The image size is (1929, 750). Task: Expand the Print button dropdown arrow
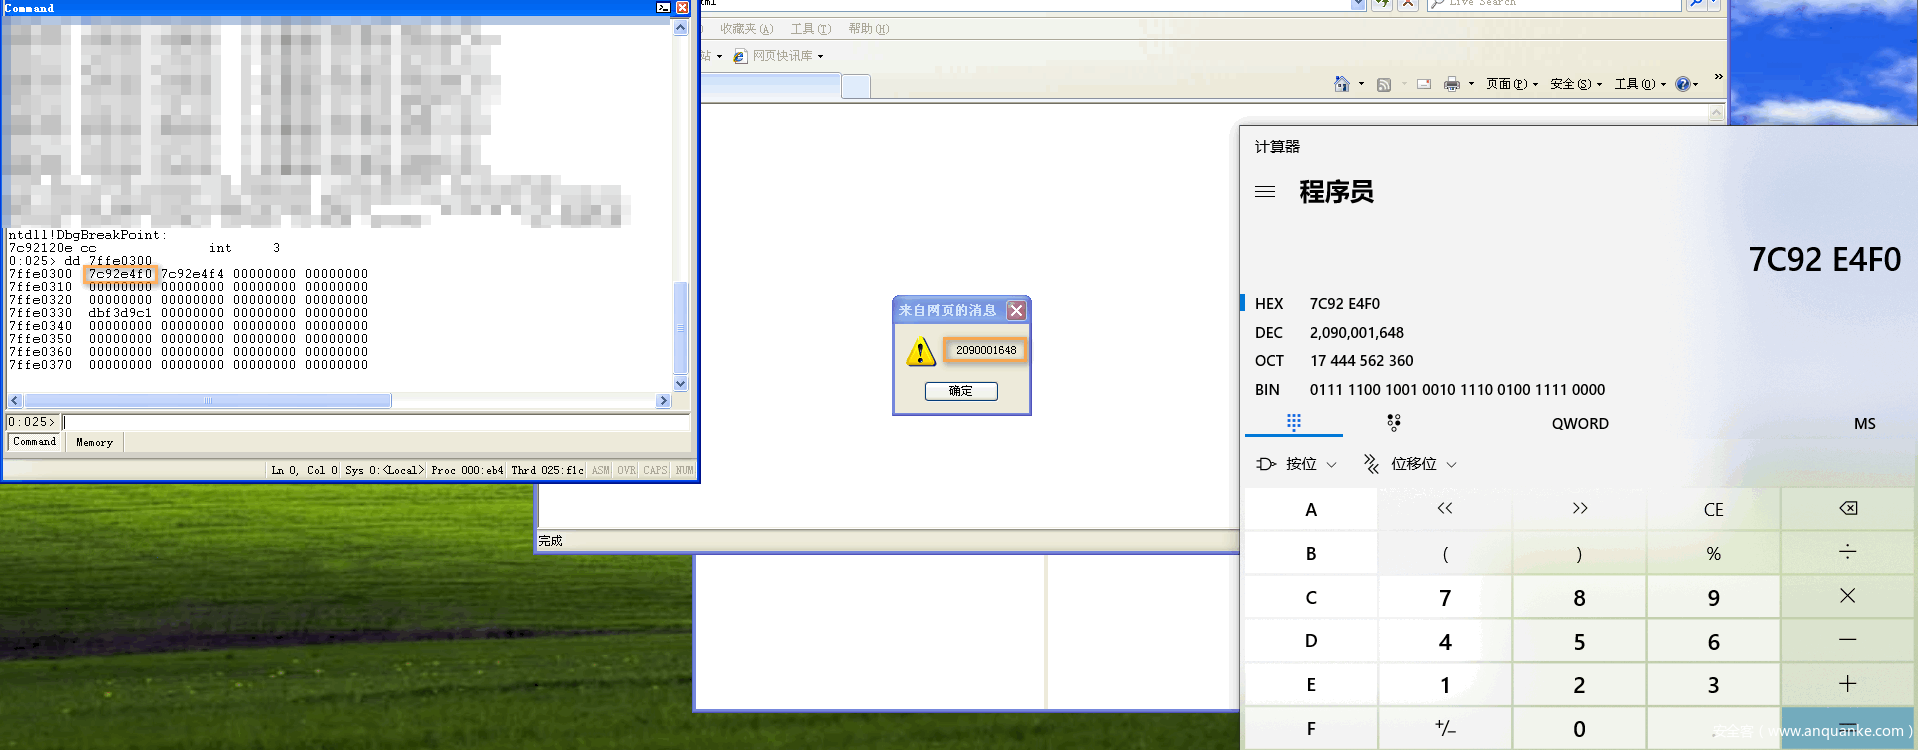tap(1471, 84)
